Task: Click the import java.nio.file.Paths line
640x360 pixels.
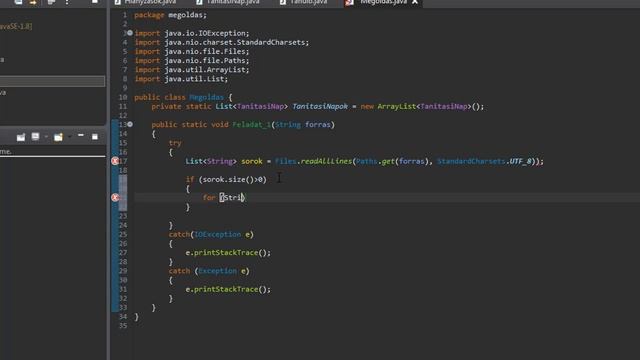Action: click(191, 60)
